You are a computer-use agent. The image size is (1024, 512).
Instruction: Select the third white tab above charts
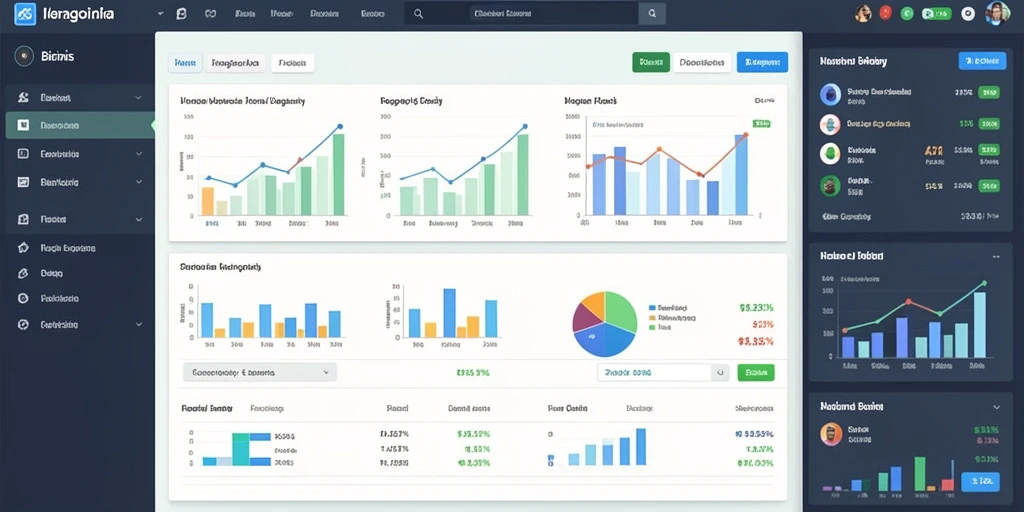pos(293,63)
